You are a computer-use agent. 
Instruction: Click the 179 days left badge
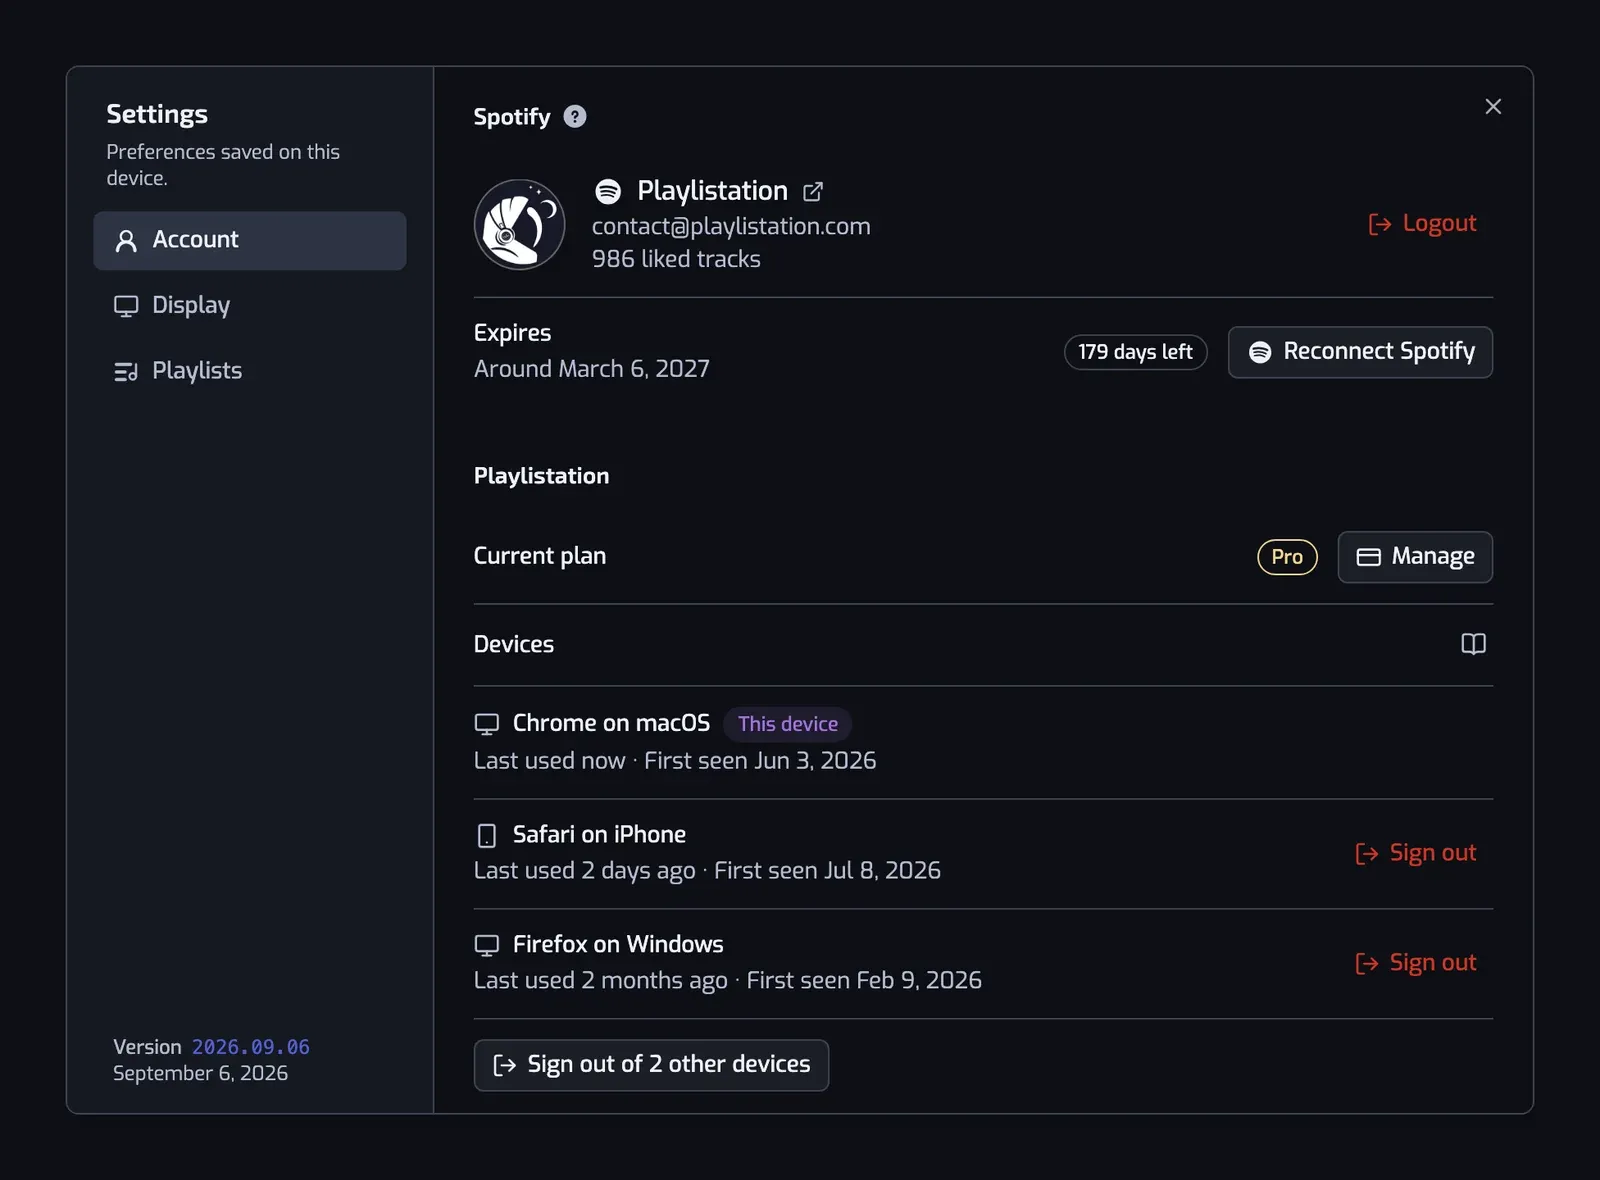pos(1135,352)
